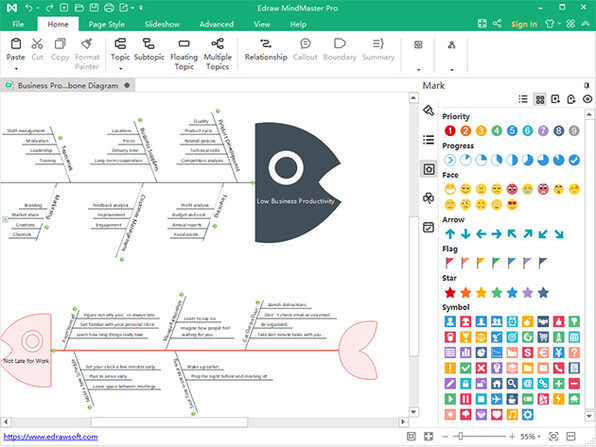Open the edrawsoft.com website link
The width and height of the screenshot is (596, 447).
(x=51, y=437)
